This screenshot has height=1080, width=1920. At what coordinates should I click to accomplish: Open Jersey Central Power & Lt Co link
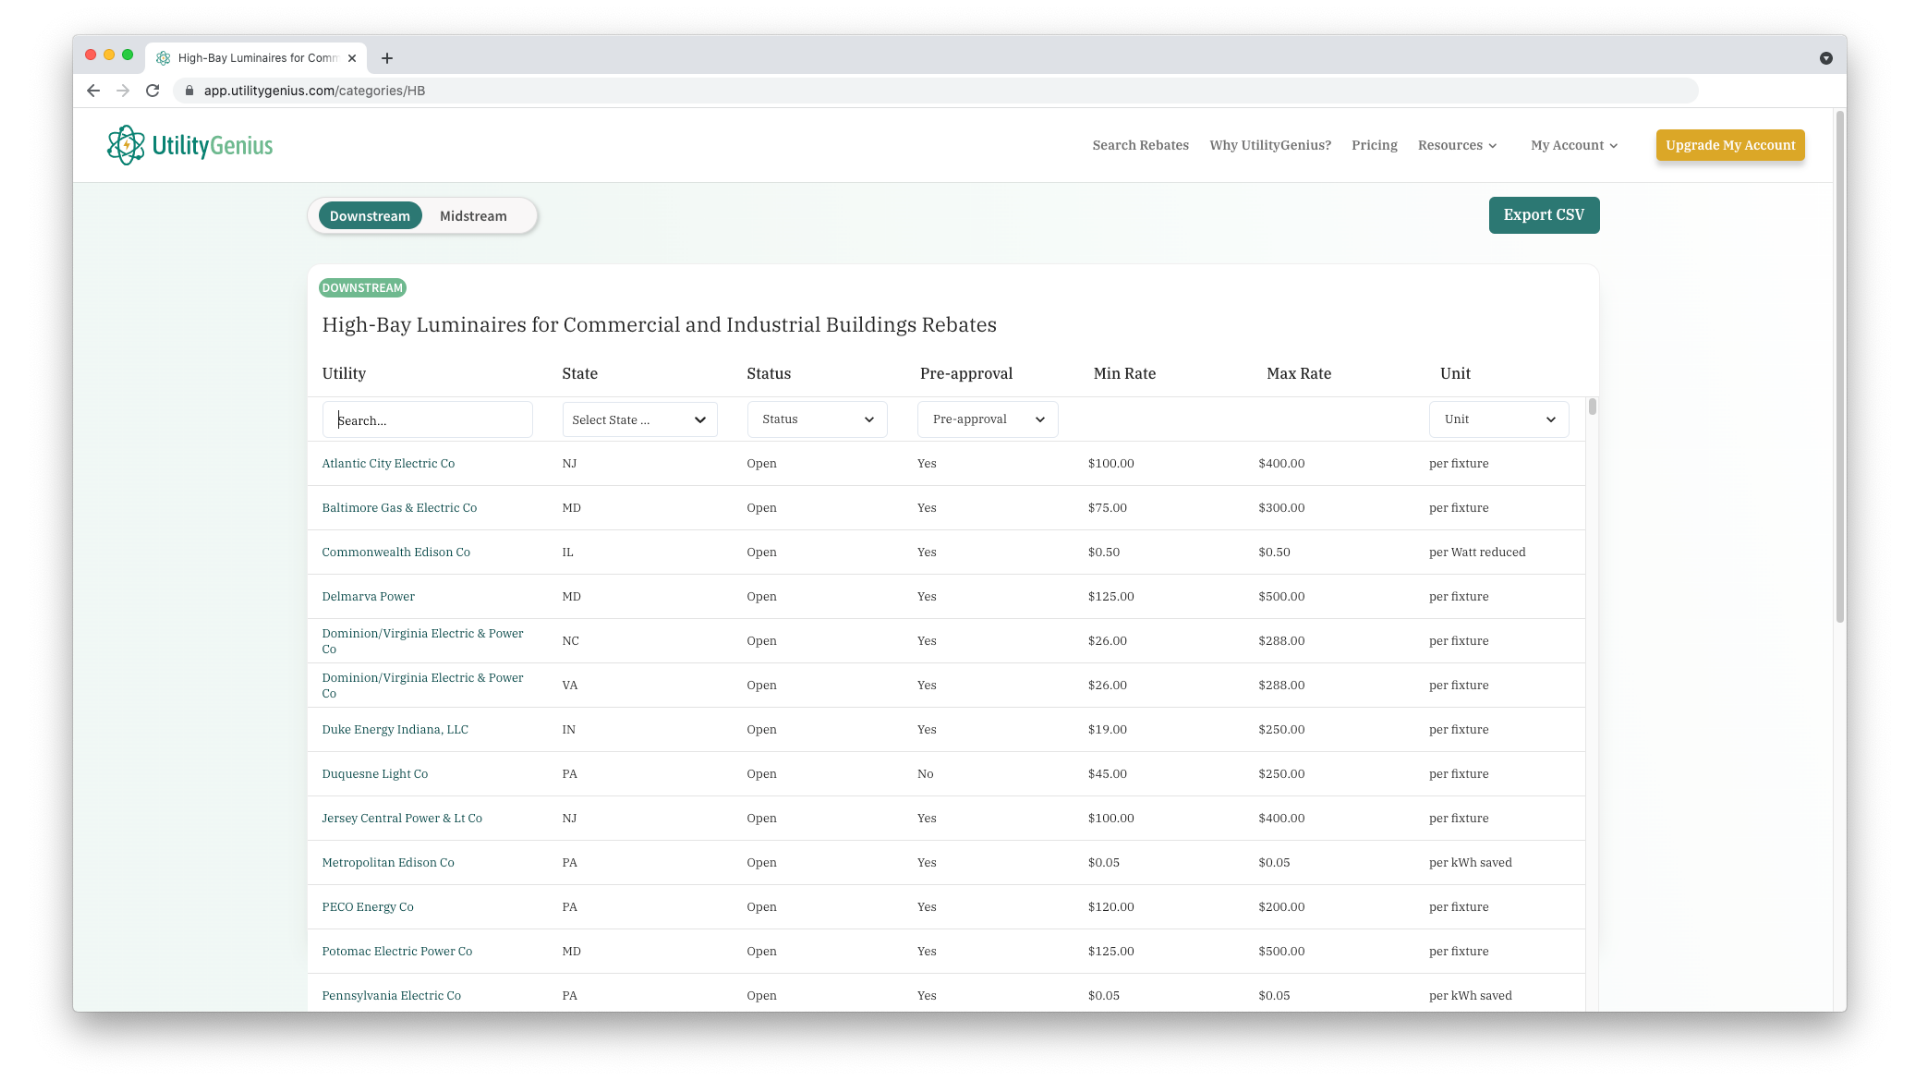click(x=402, y=818)
